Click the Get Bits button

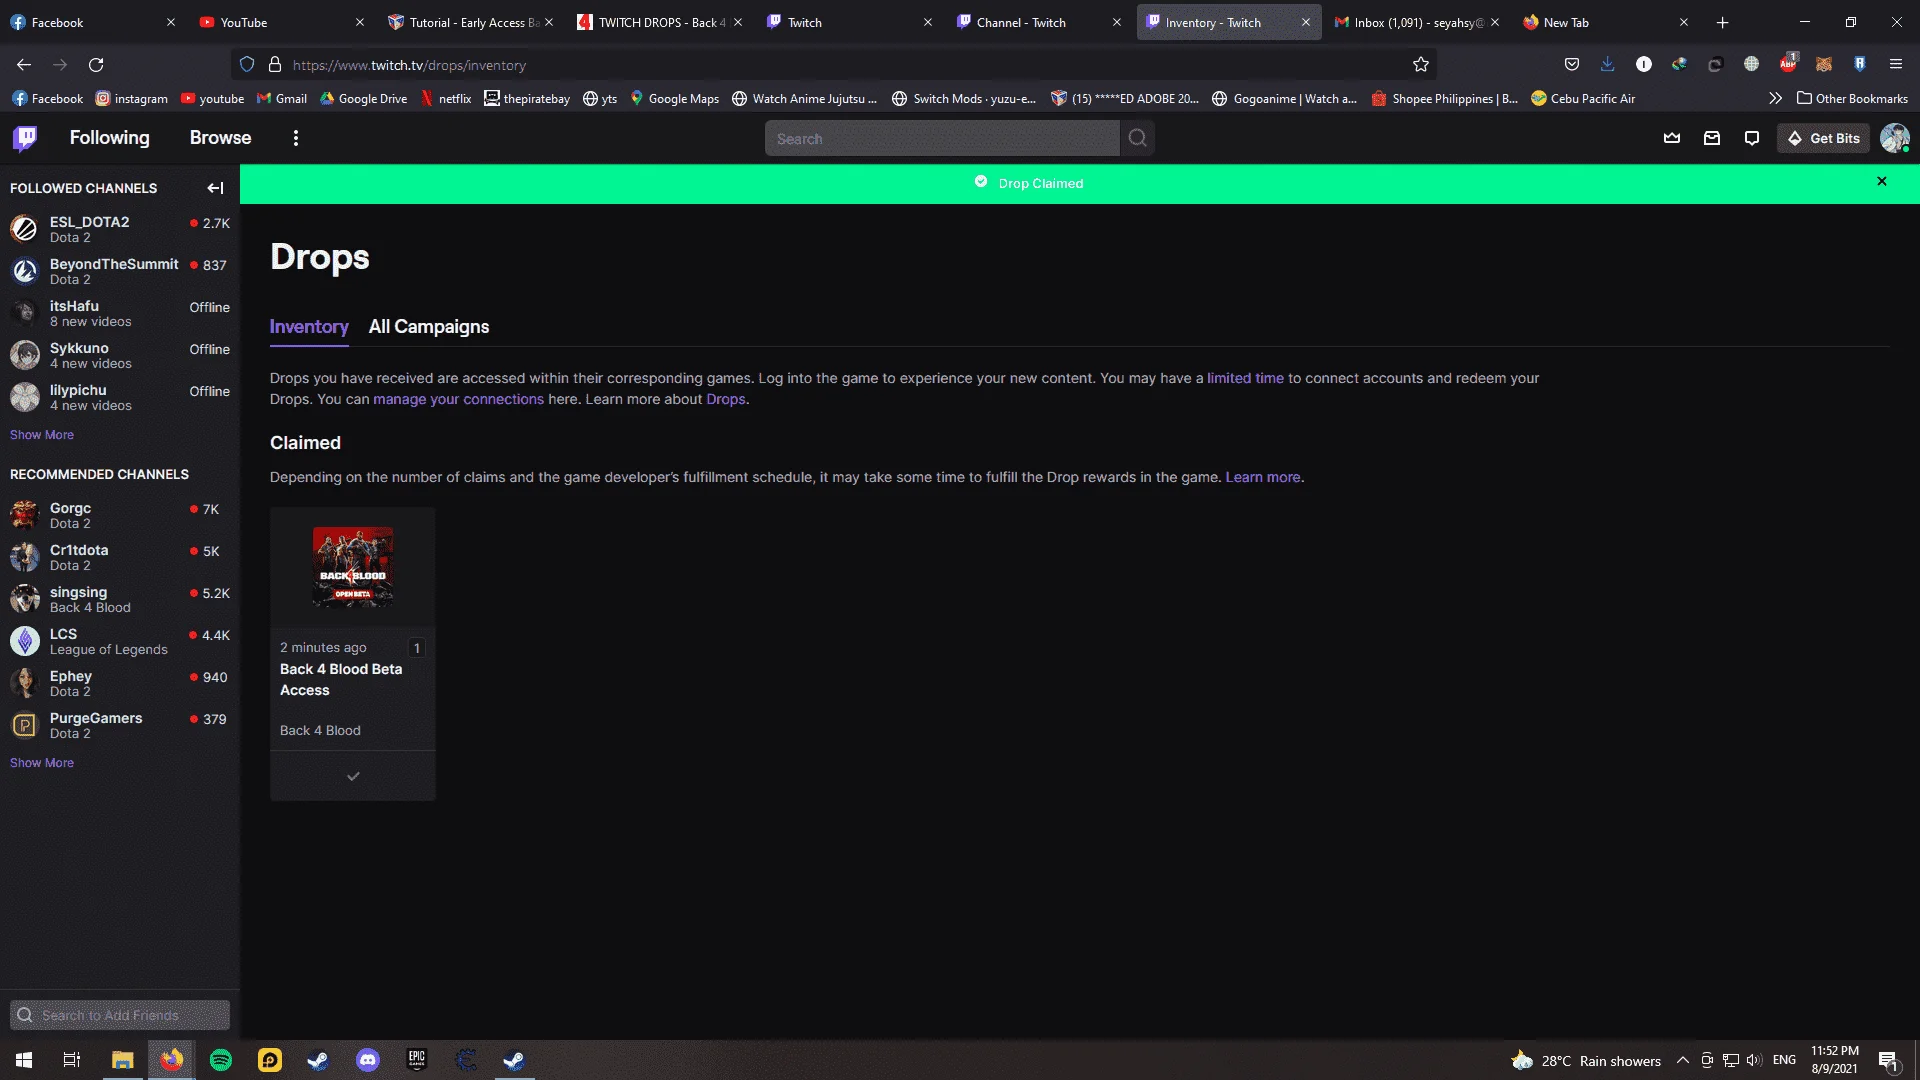[x=1823, y=138]
